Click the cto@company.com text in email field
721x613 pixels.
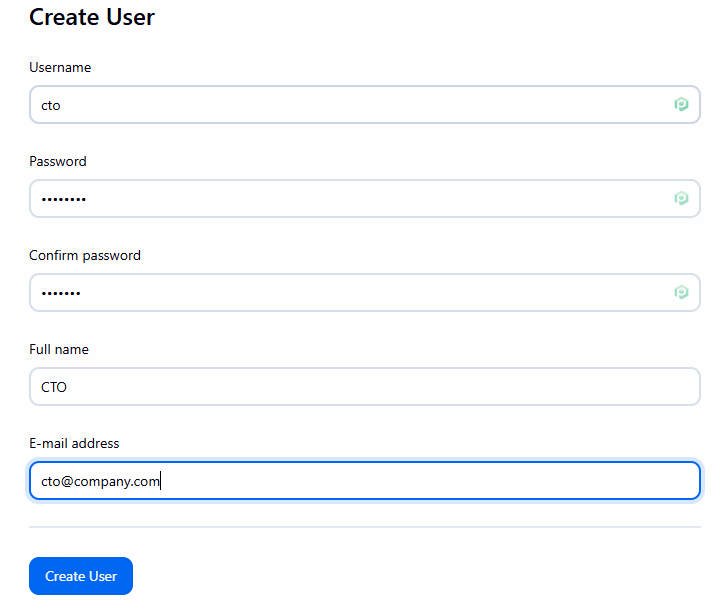tap(100, 481)
